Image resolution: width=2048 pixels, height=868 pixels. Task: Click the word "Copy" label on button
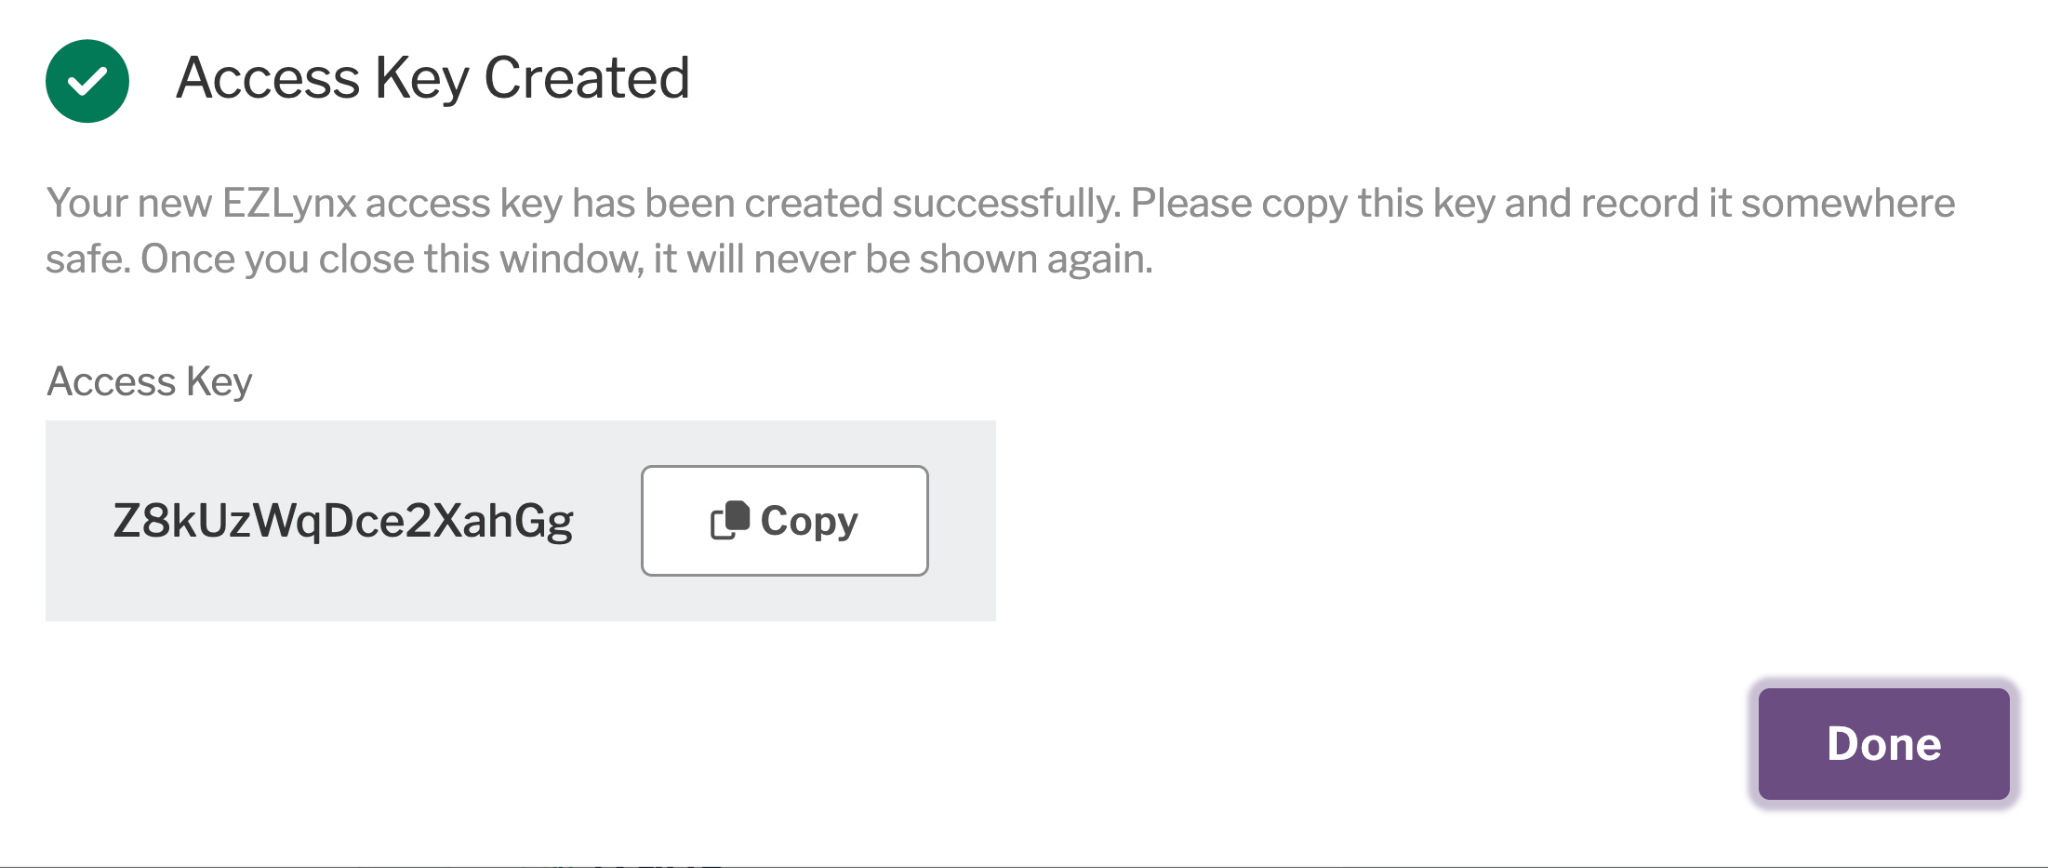(x=809, y=521)
